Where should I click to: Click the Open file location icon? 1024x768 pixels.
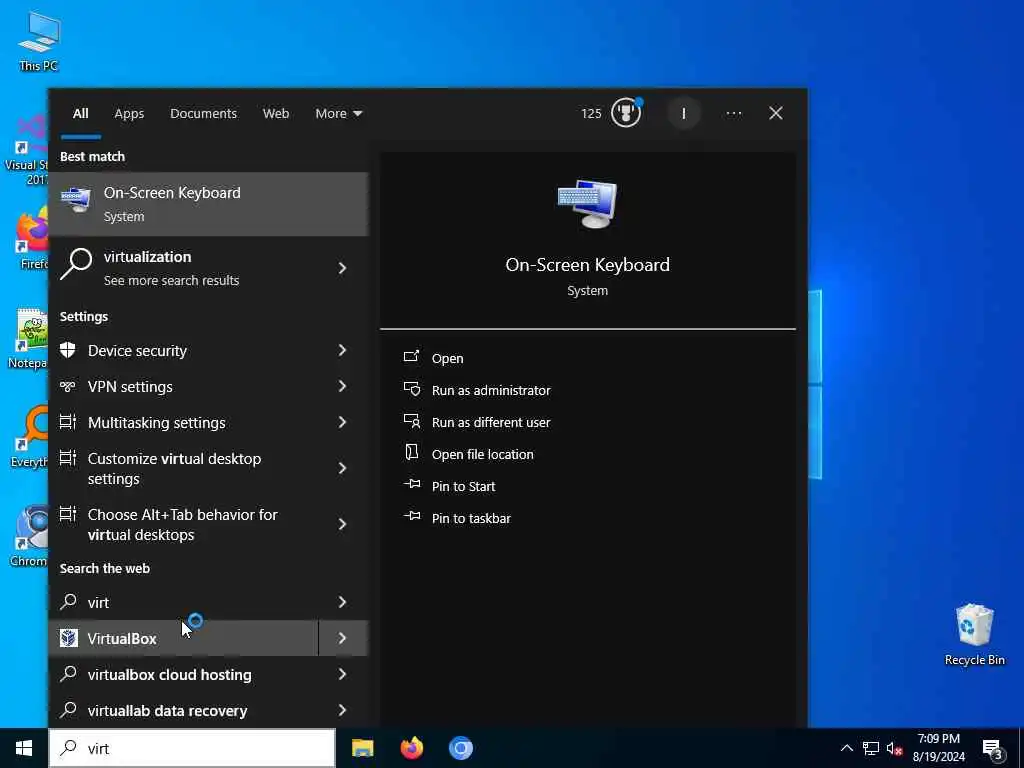(x=411, y=453)
